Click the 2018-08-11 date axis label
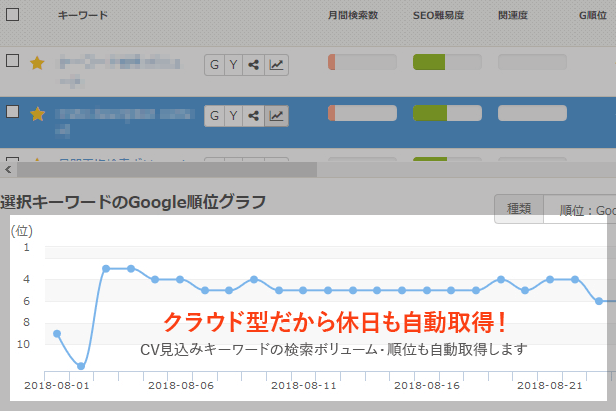 coord(304,385)
